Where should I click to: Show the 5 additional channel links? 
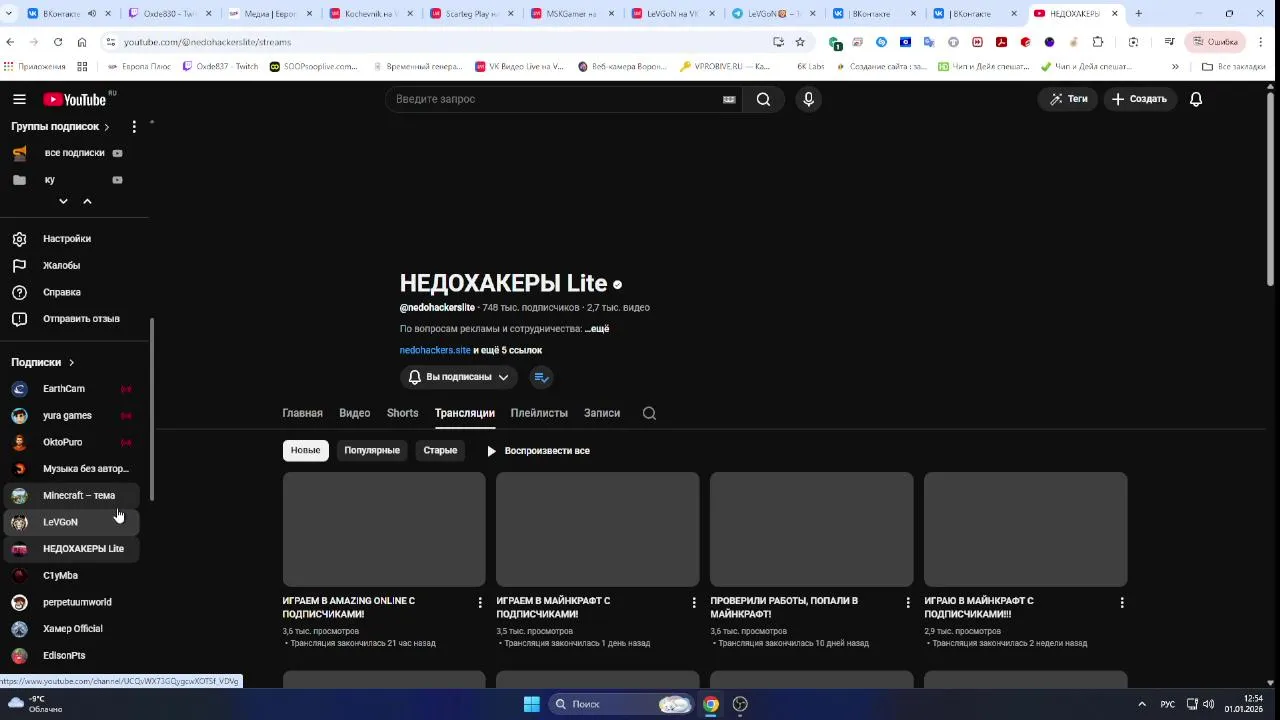[508, 350]
